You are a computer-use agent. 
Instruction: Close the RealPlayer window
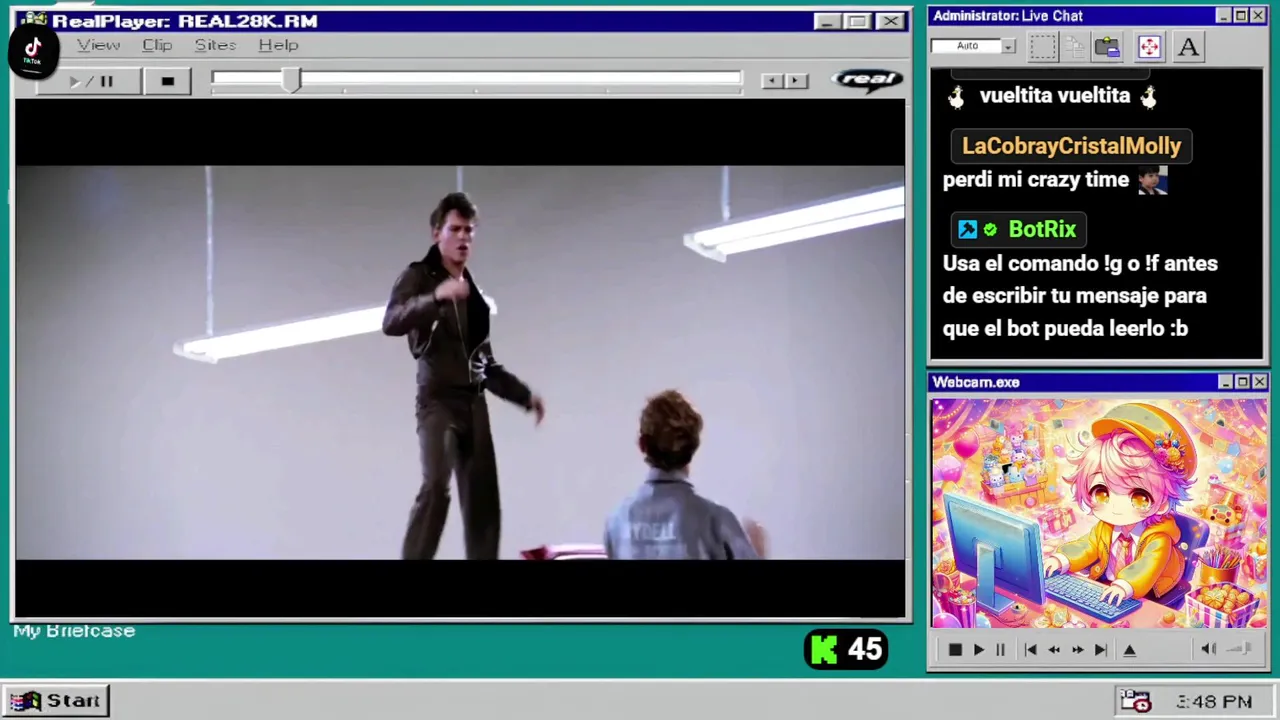point(890,21)
